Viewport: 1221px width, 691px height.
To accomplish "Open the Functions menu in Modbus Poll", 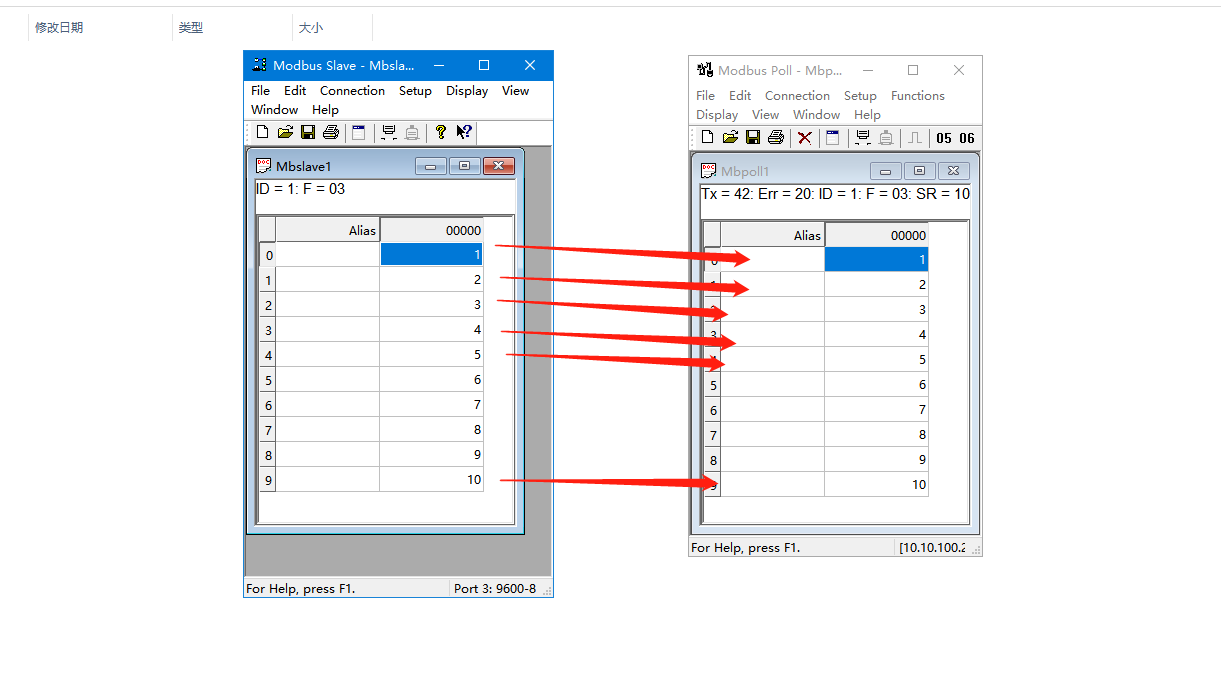I will coord(917,96).
